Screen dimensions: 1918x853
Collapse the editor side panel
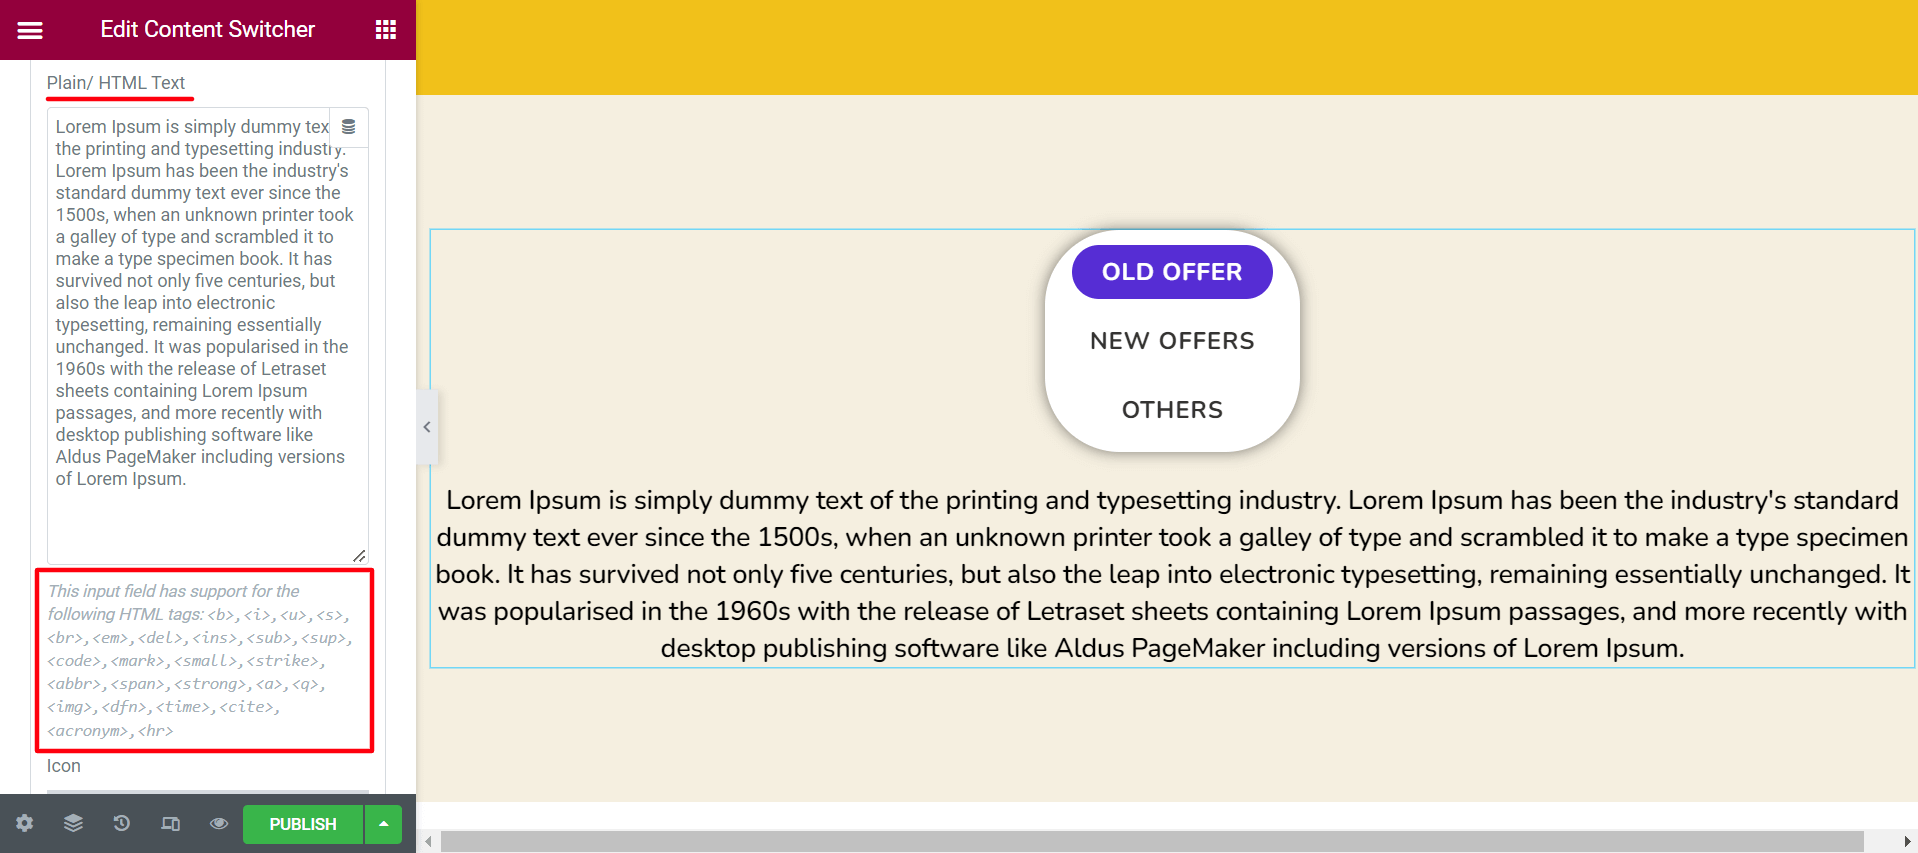click(427, 427)
